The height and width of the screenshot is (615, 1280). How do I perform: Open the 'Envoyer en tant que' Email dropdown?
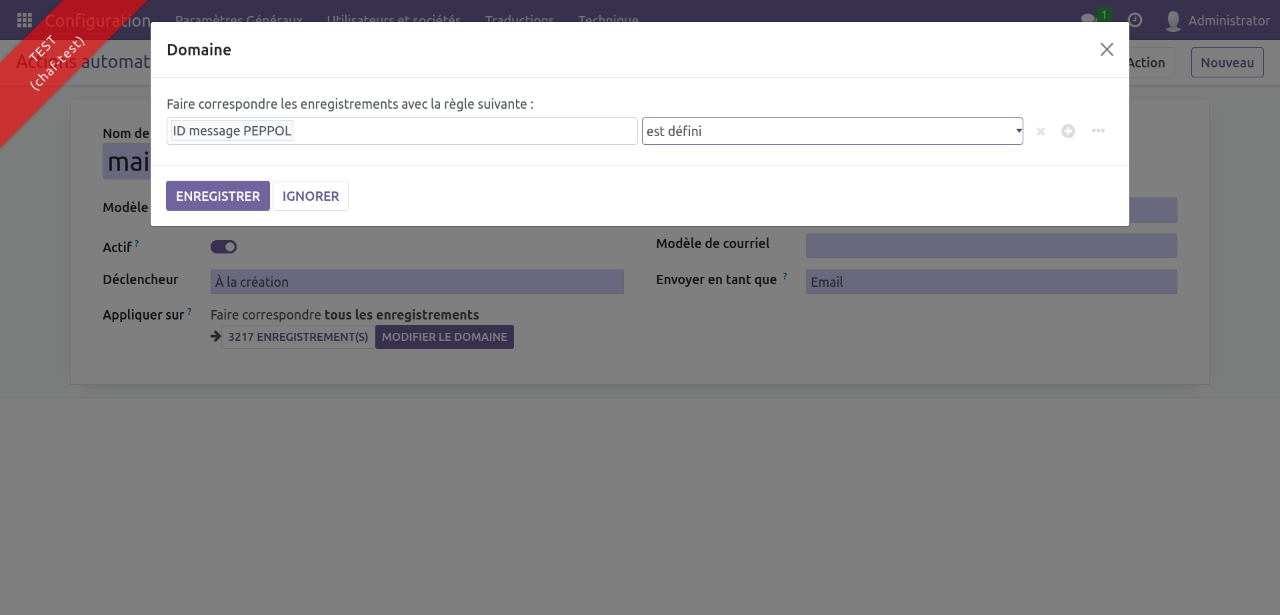click(x=991, y=282)
